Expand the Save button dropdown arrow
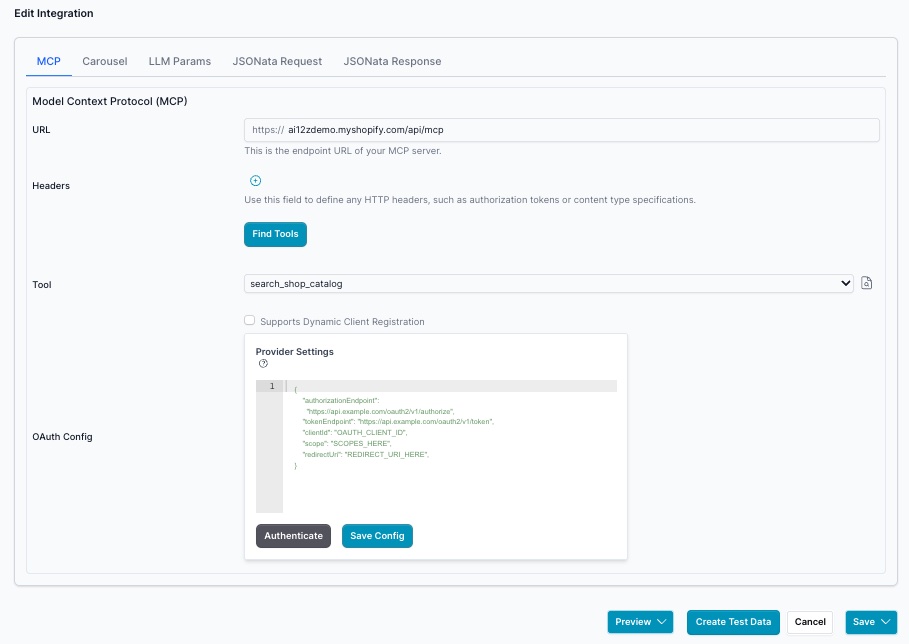 [x=884, y=621]
